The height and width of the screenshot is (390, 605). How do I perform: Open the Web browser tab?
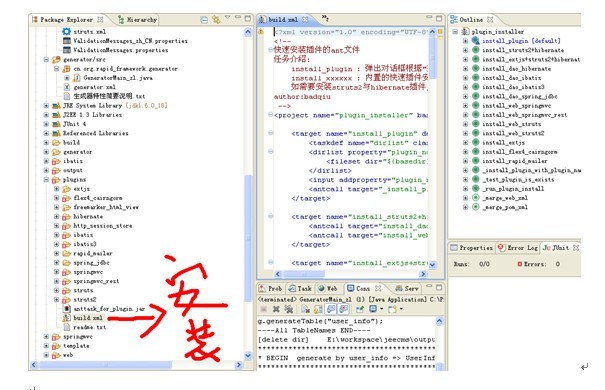tap(327, 288)
